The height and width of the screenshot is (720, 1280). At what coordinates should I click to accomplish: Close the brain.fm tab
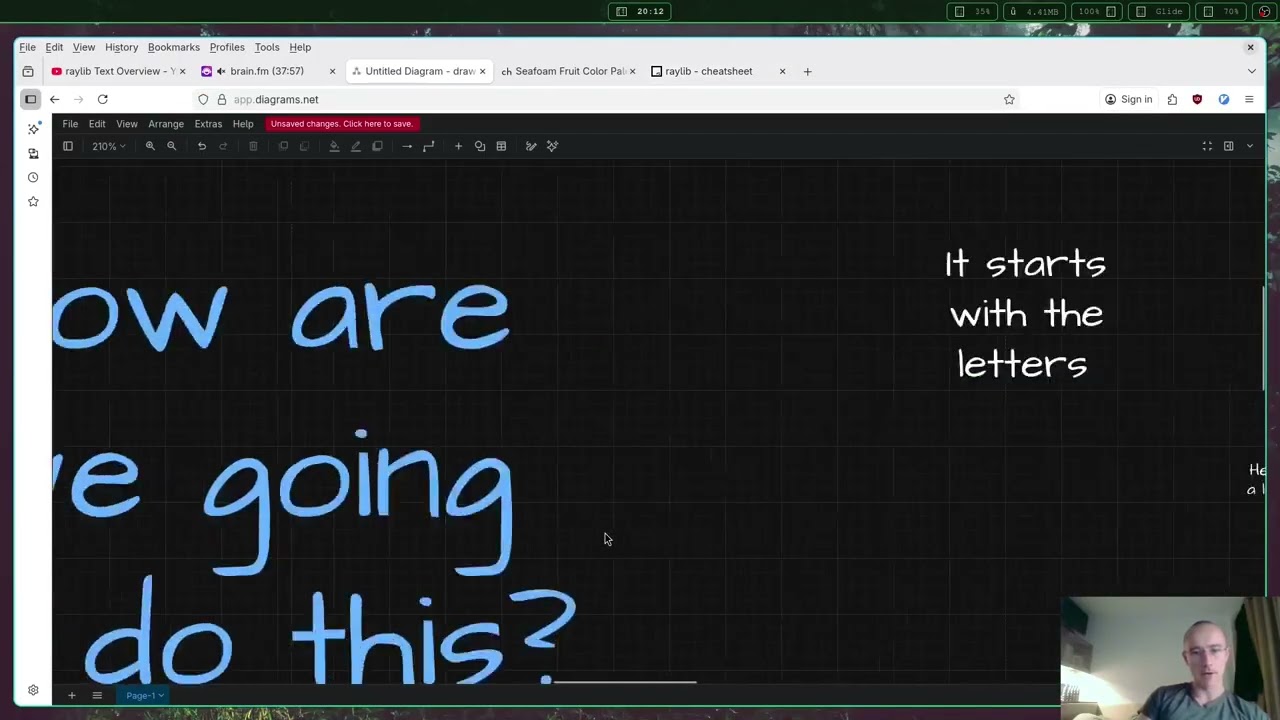tap(332, 71)
